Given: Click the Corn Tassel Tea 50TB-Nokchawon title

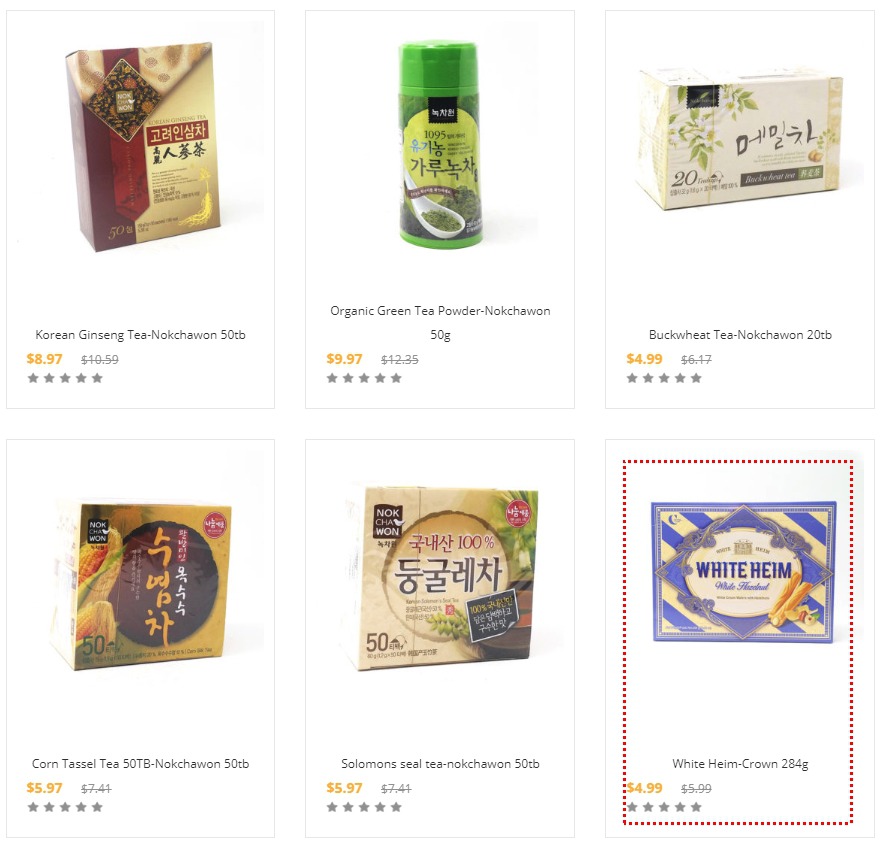Looking at the screenshot, I should coord(140,764).
